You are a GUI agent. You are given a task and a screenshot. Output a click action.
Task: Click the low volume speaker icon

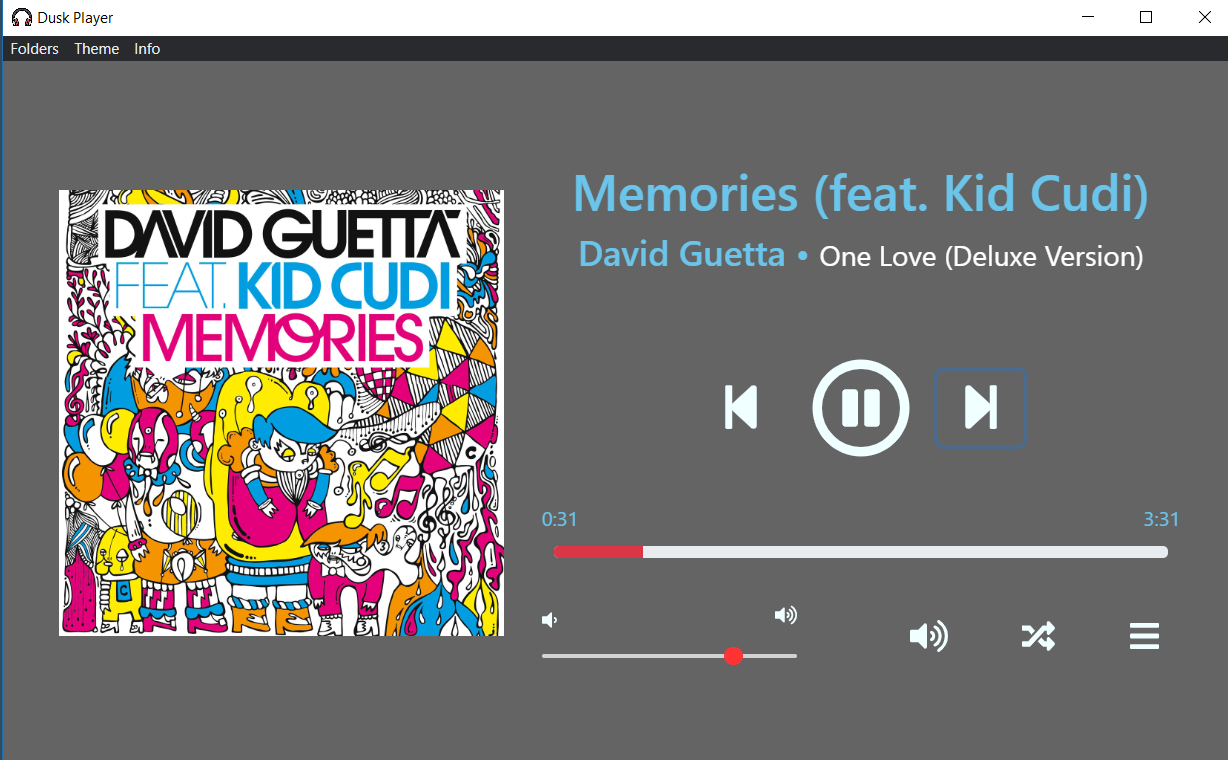pyautogui.click(x=549, y=620)
